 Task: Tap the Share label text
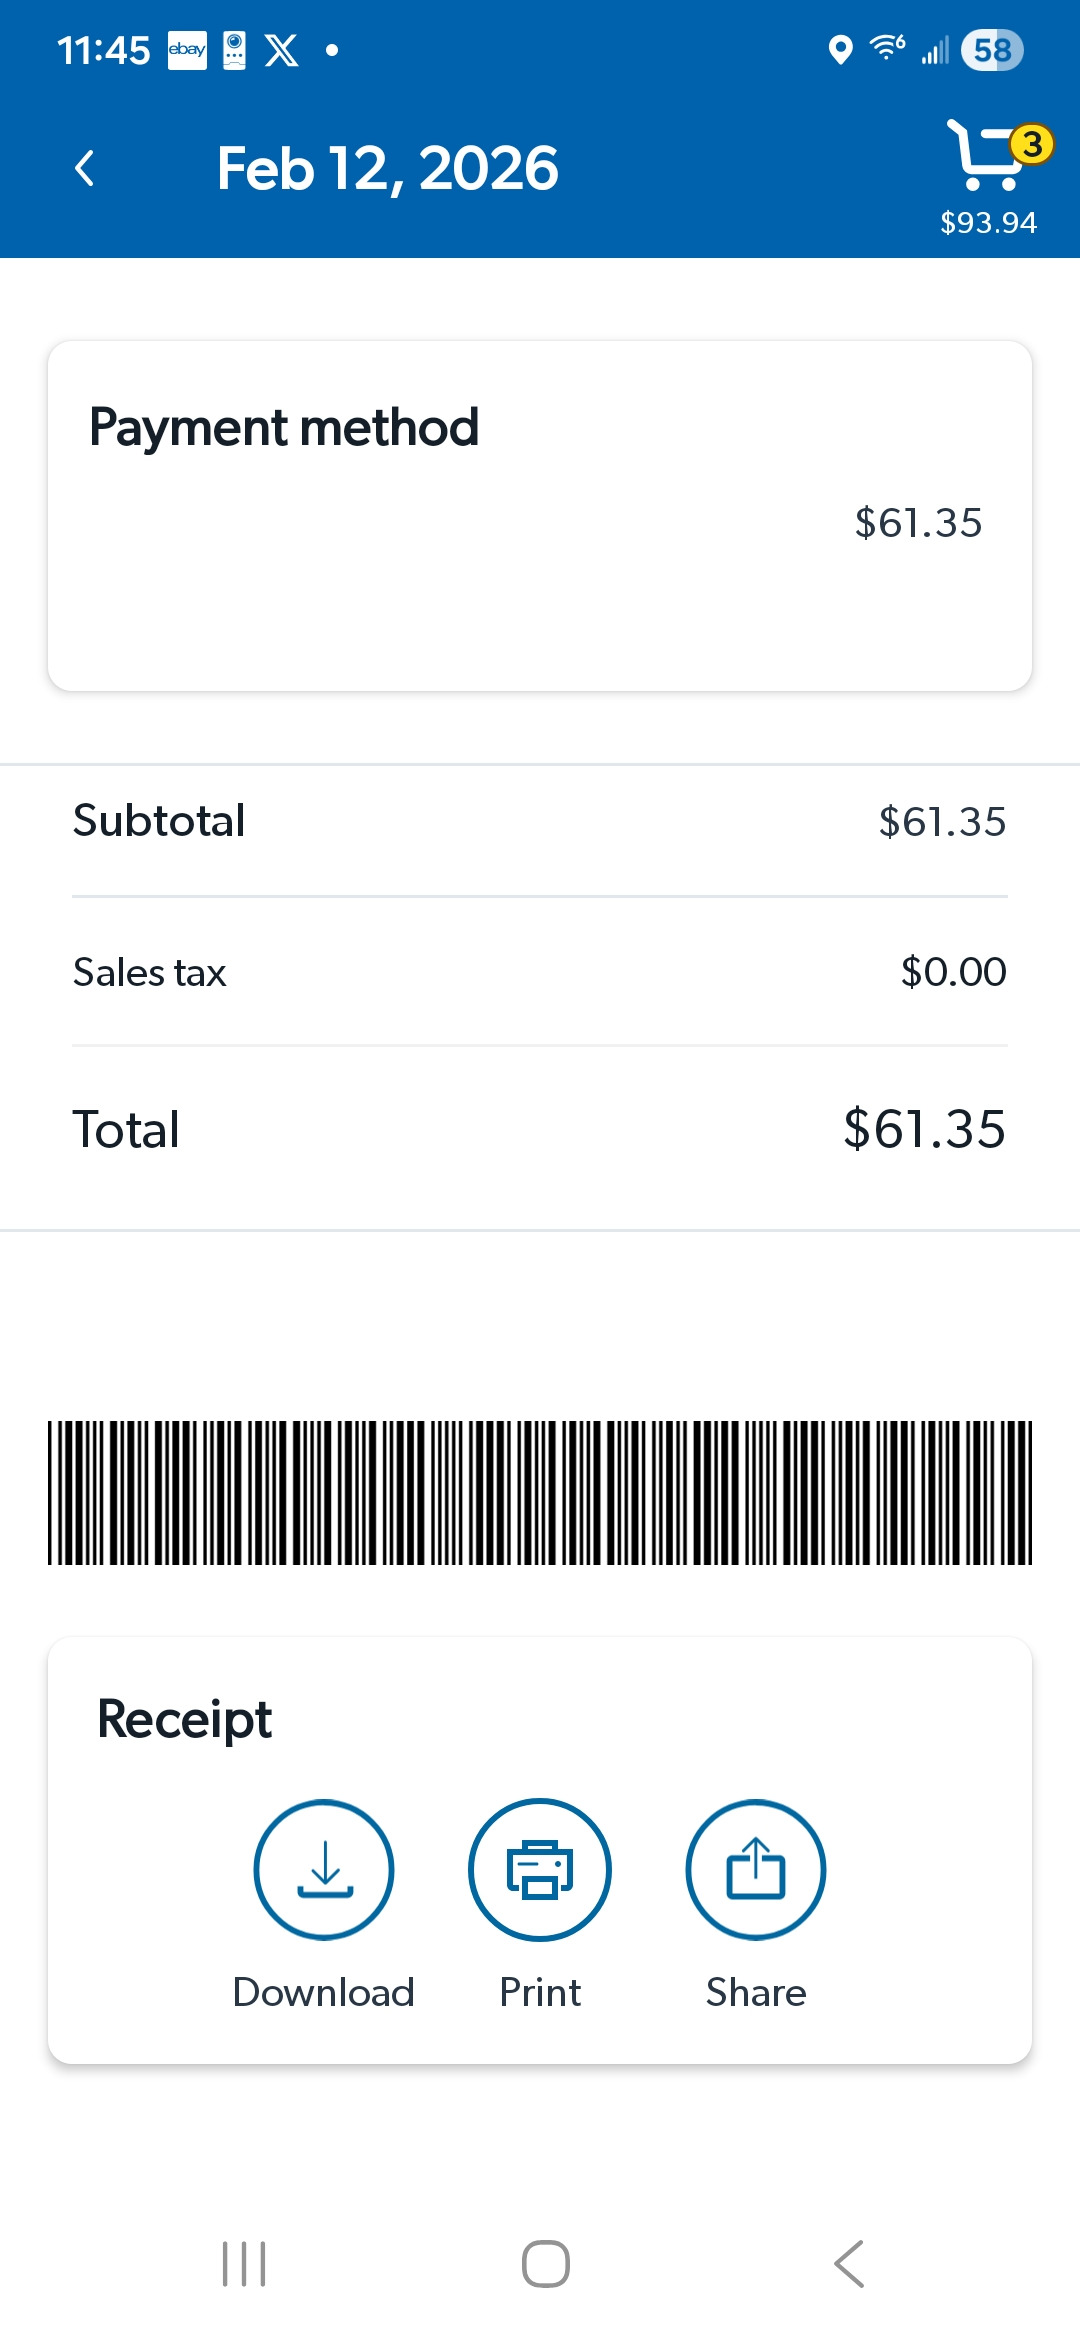point(756,1993)
